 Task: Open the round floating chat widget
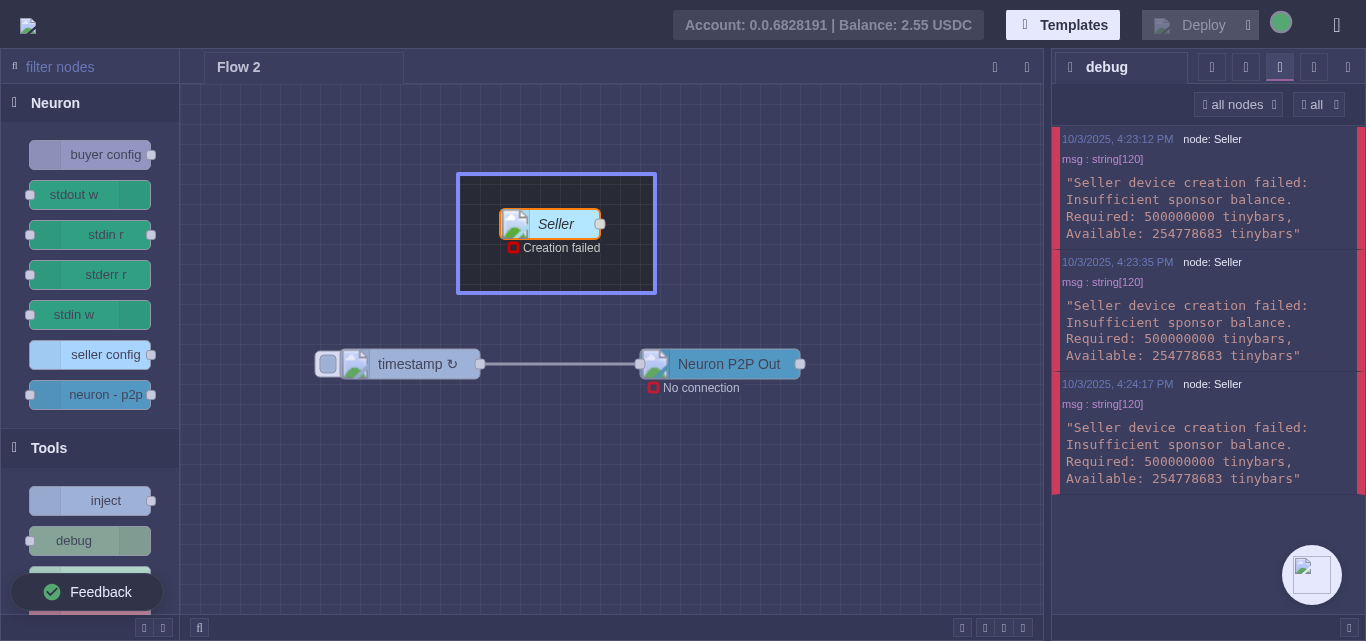point(1311,575)
